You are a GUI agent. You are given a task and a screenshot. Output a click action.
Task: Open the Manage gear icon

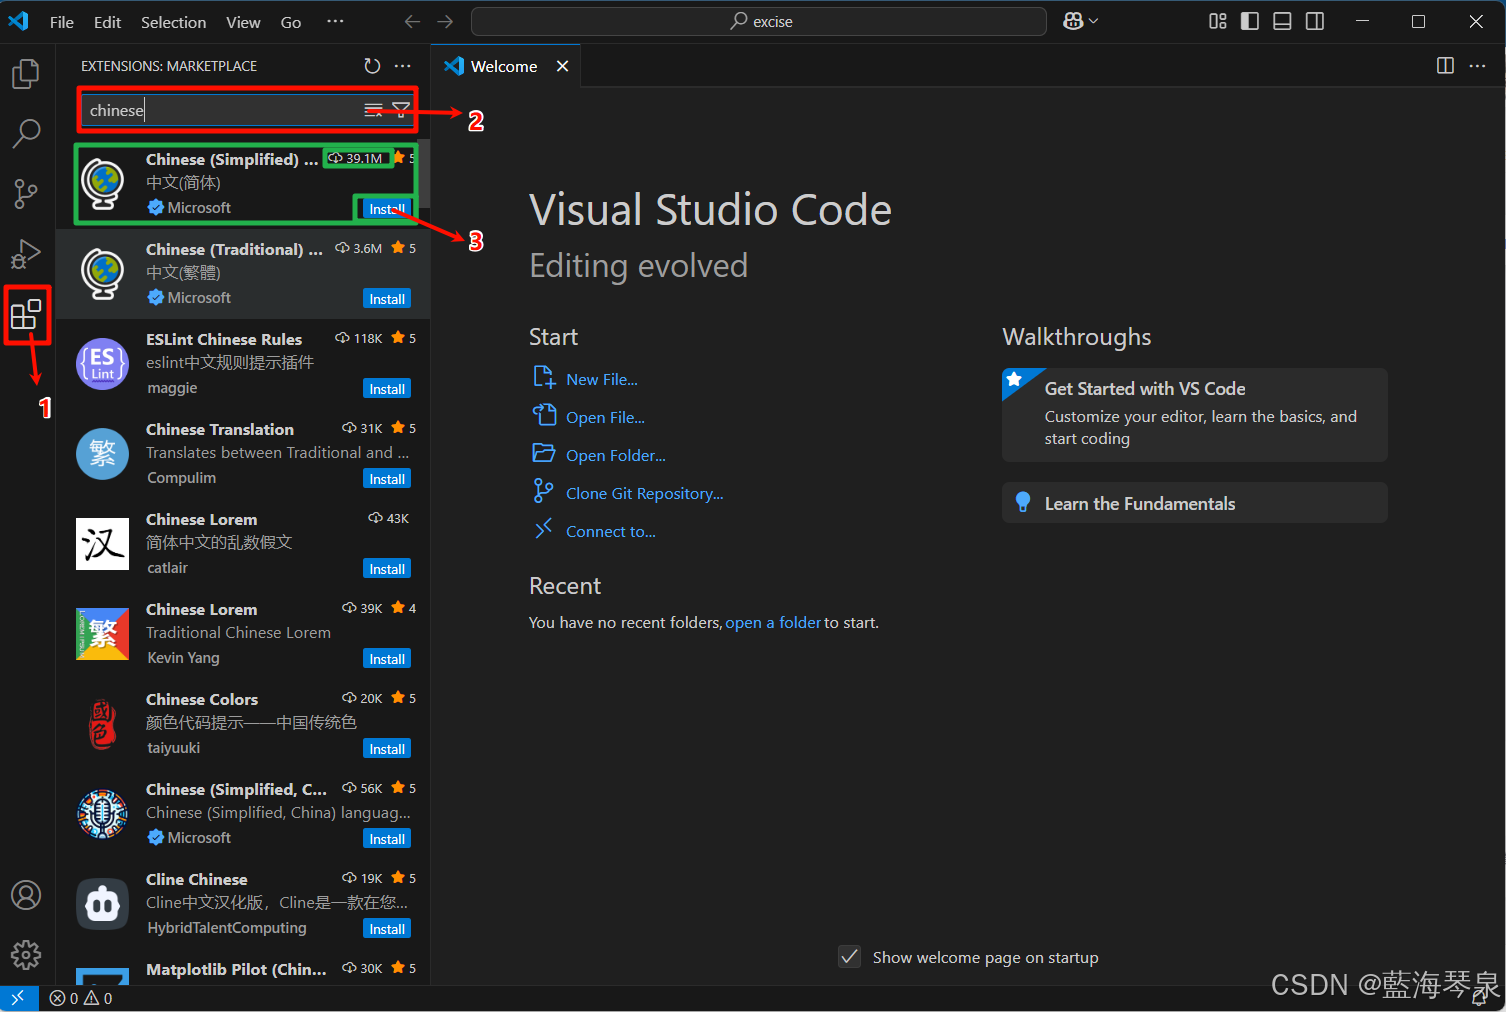point(26,955)
